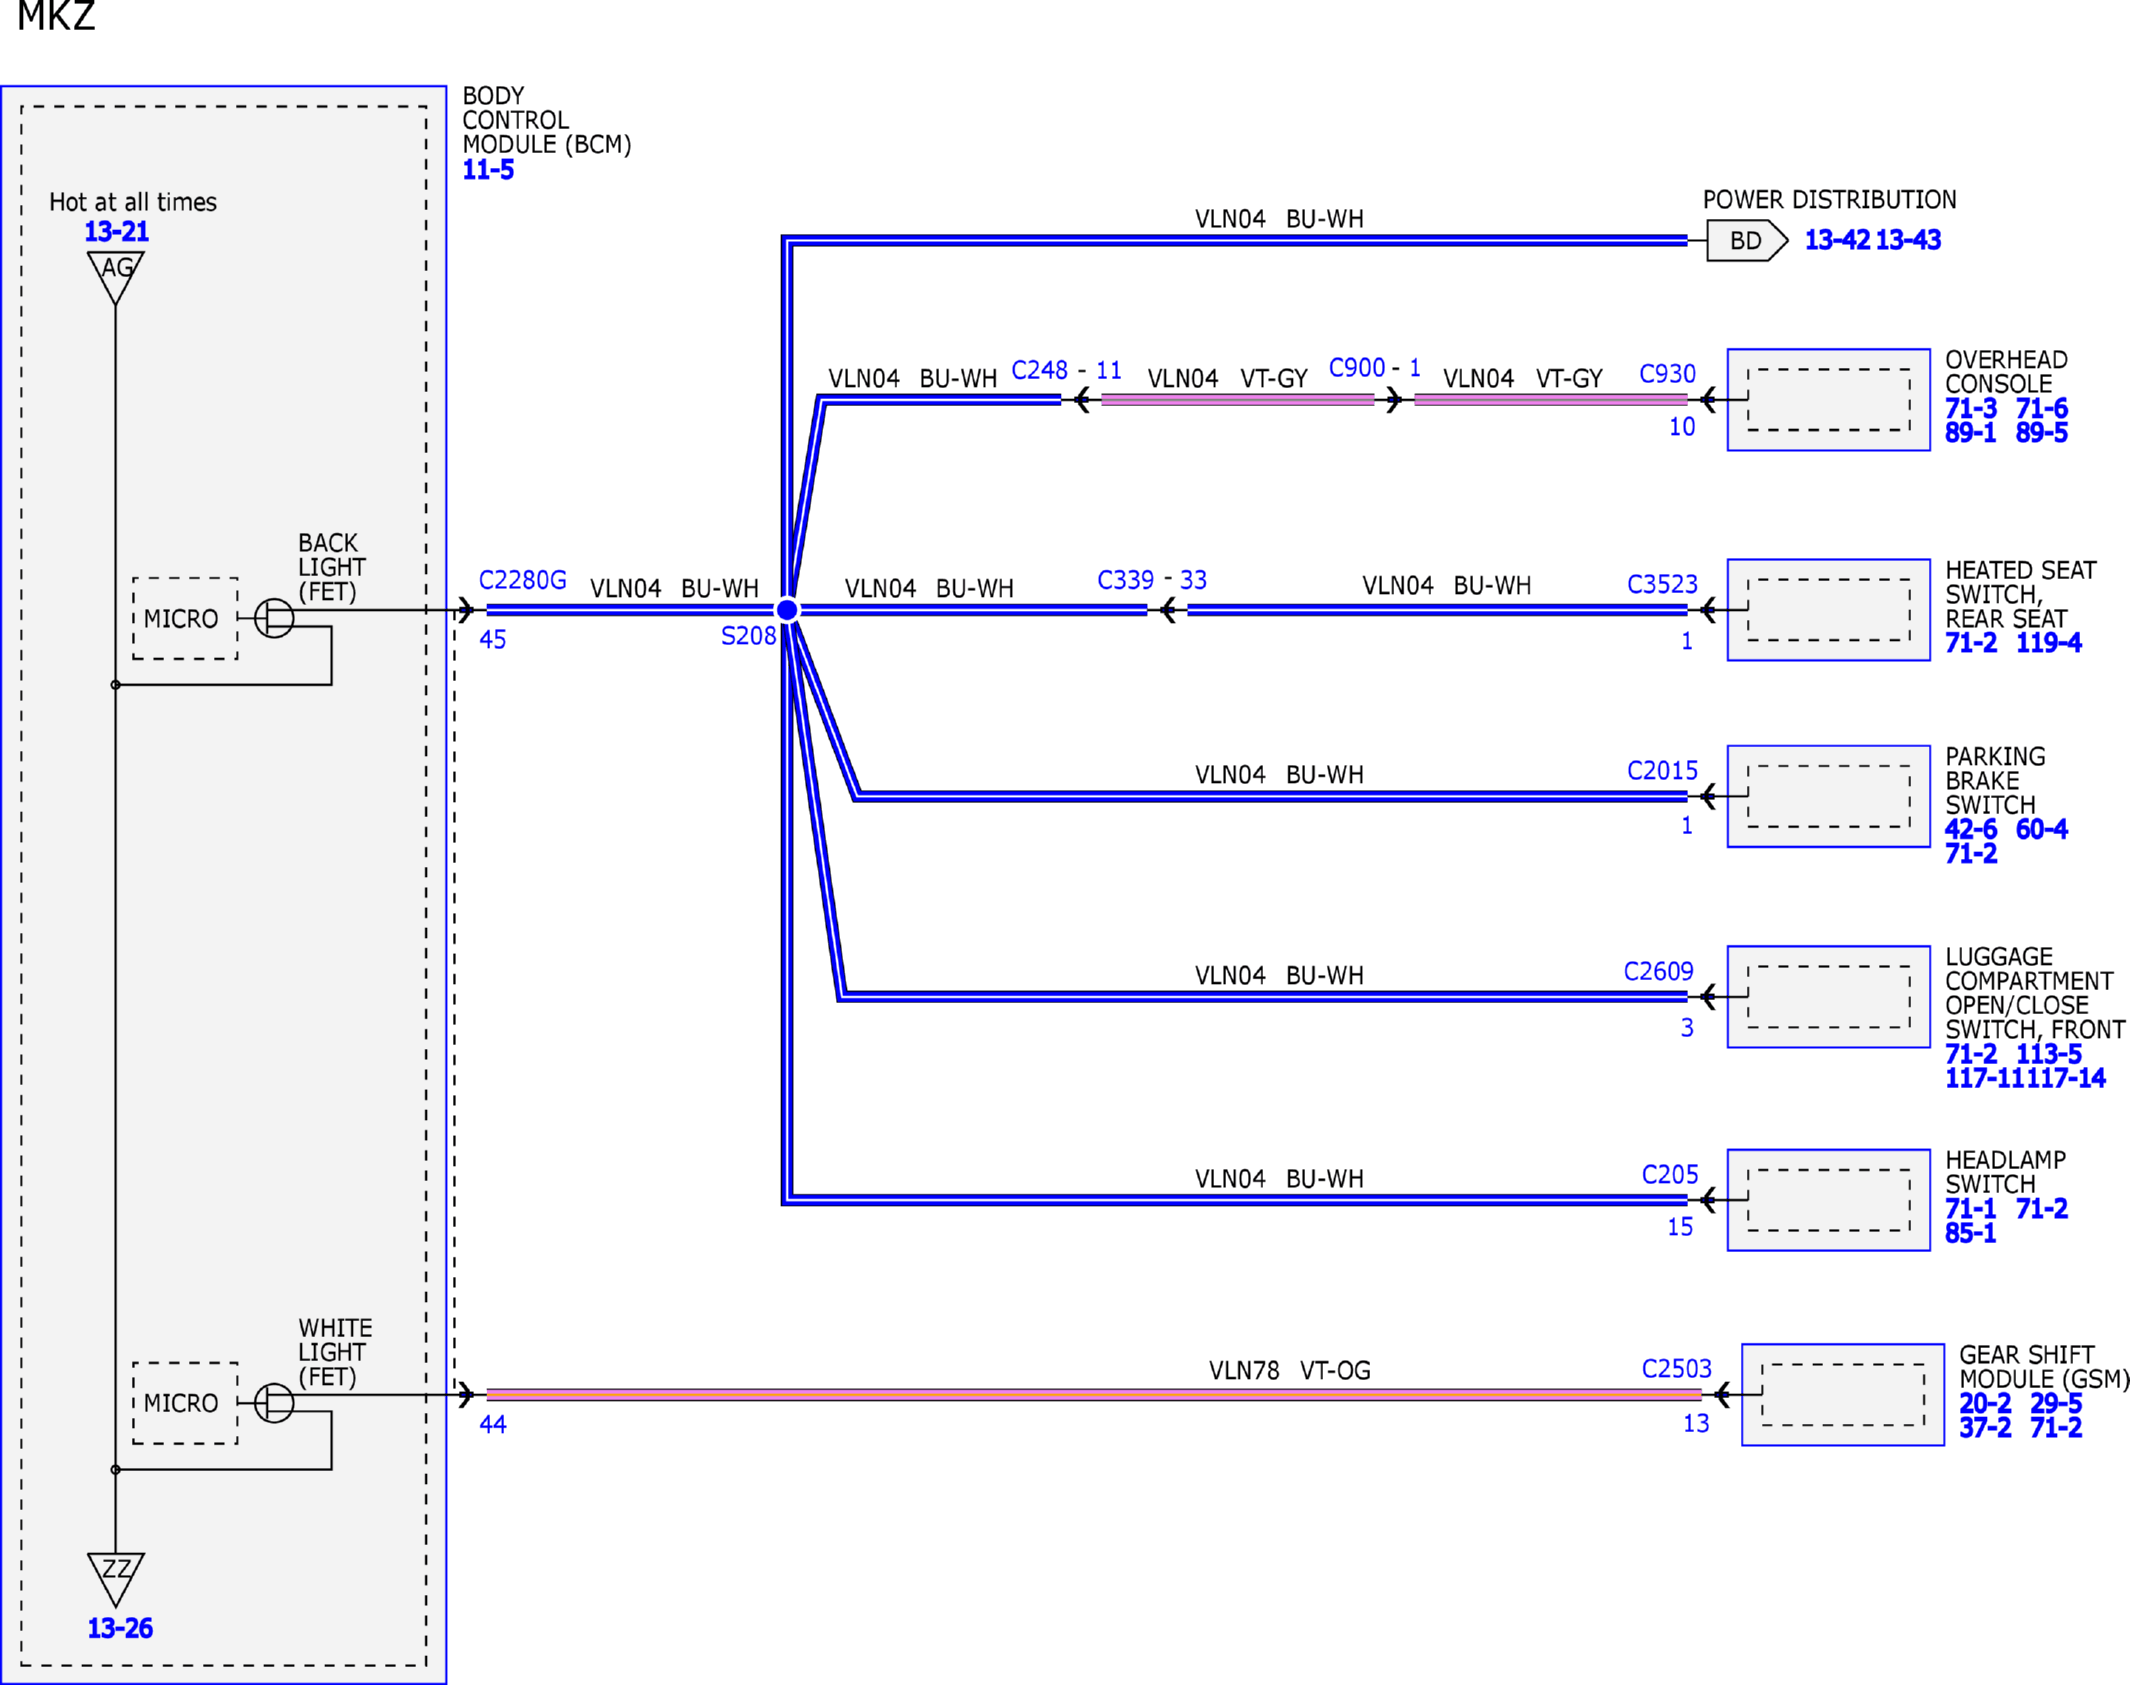2130x1685 pixels.
Task: Open BCM reference 11-5 link
Action: pyautogui.click(x=488, y=170)
